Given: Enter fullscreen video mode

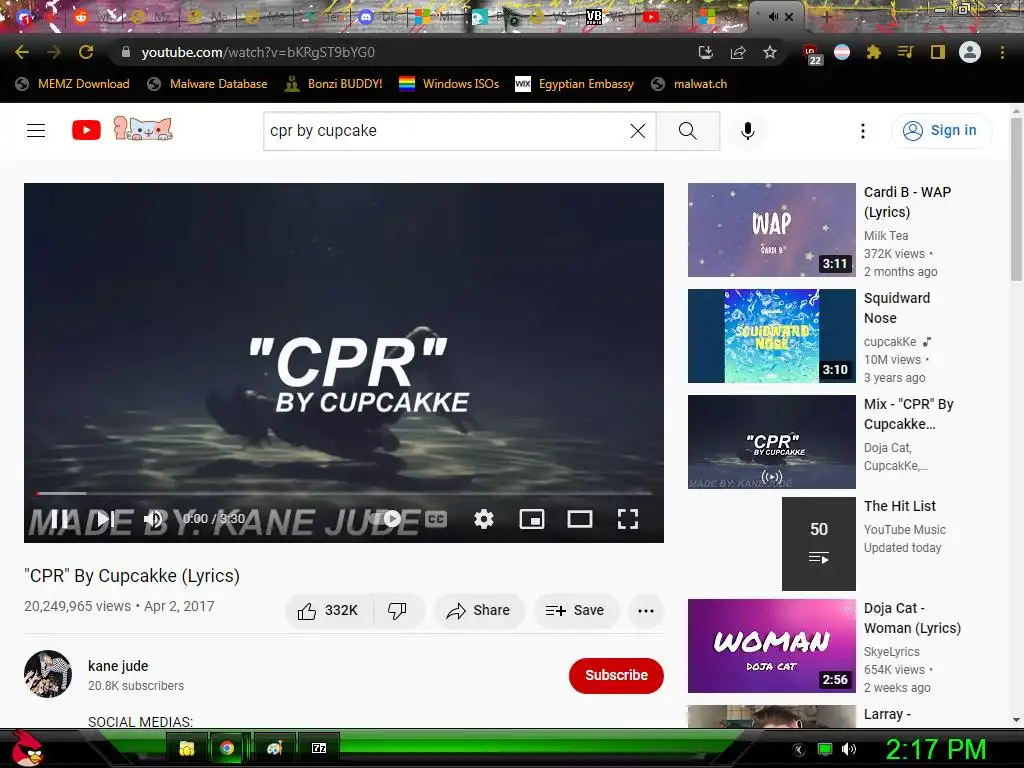Looking at the screenshot, I should (x=628, y=519).
